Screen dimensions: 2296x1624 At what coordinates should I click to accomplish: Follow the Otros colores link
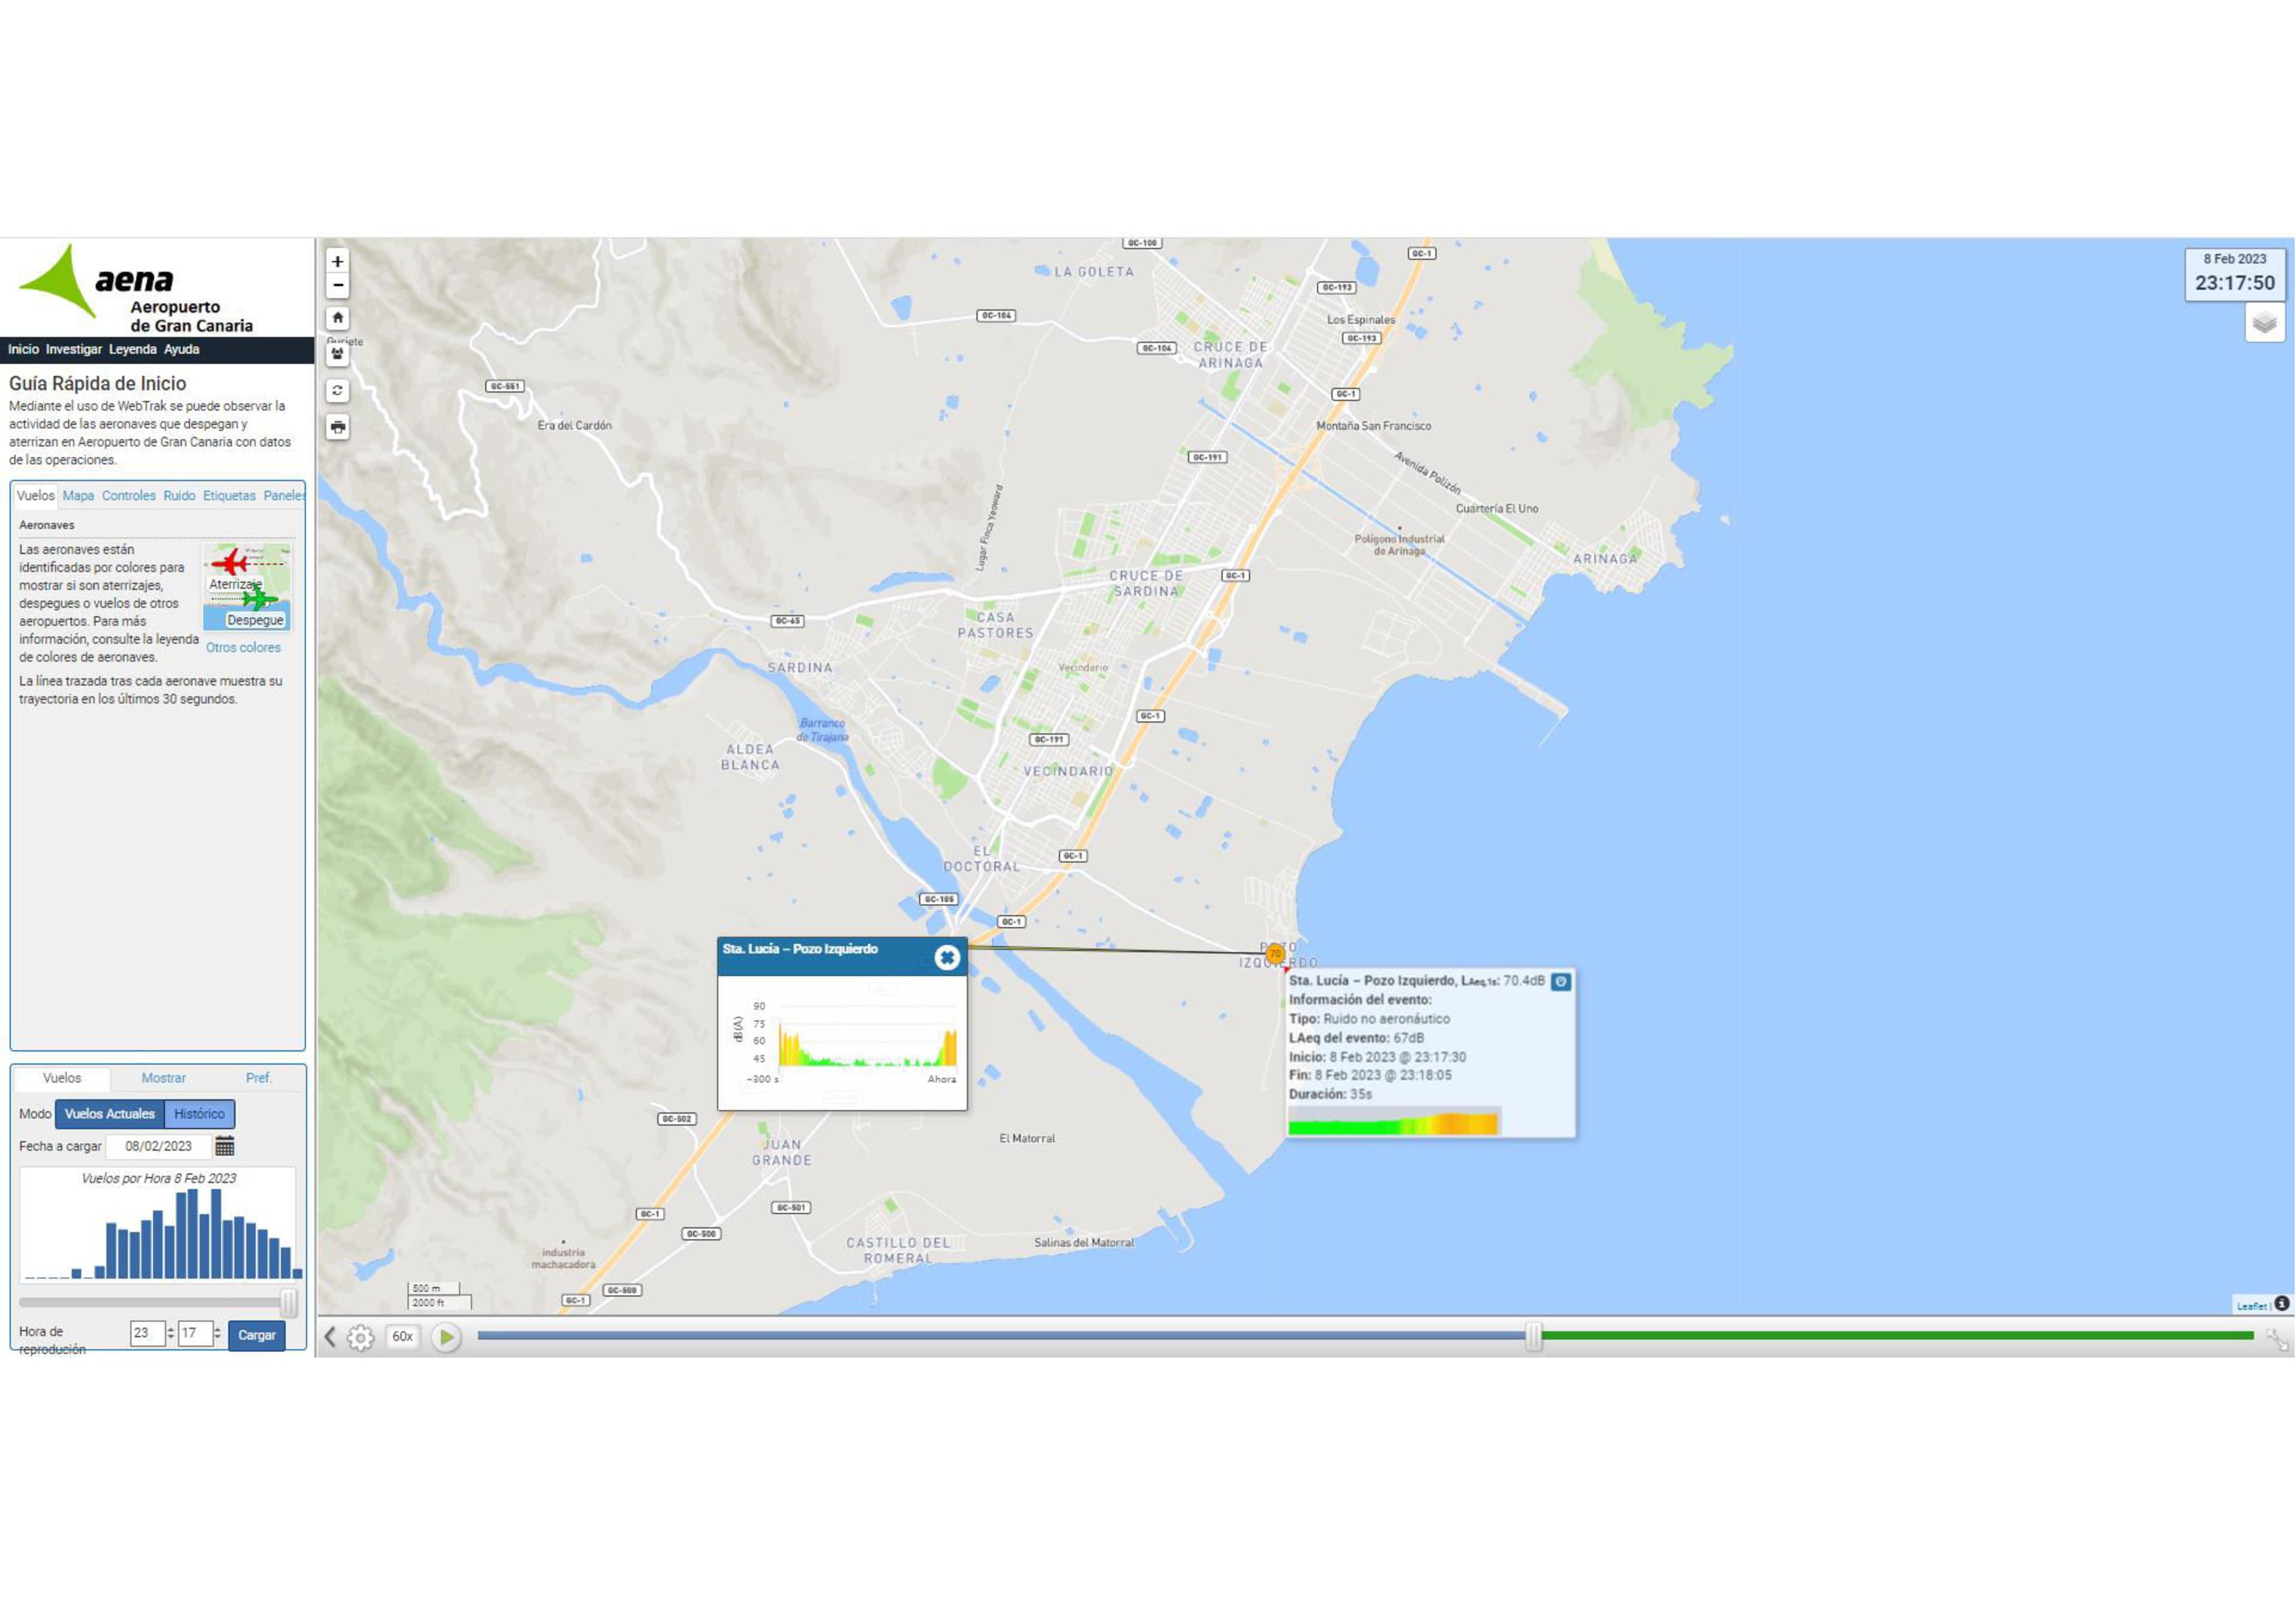click(x=243, y=647)
